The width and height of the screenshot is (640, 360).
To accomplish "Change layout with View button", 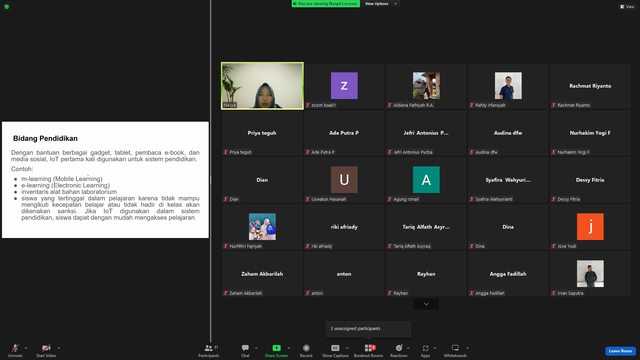I will [627, 7].
